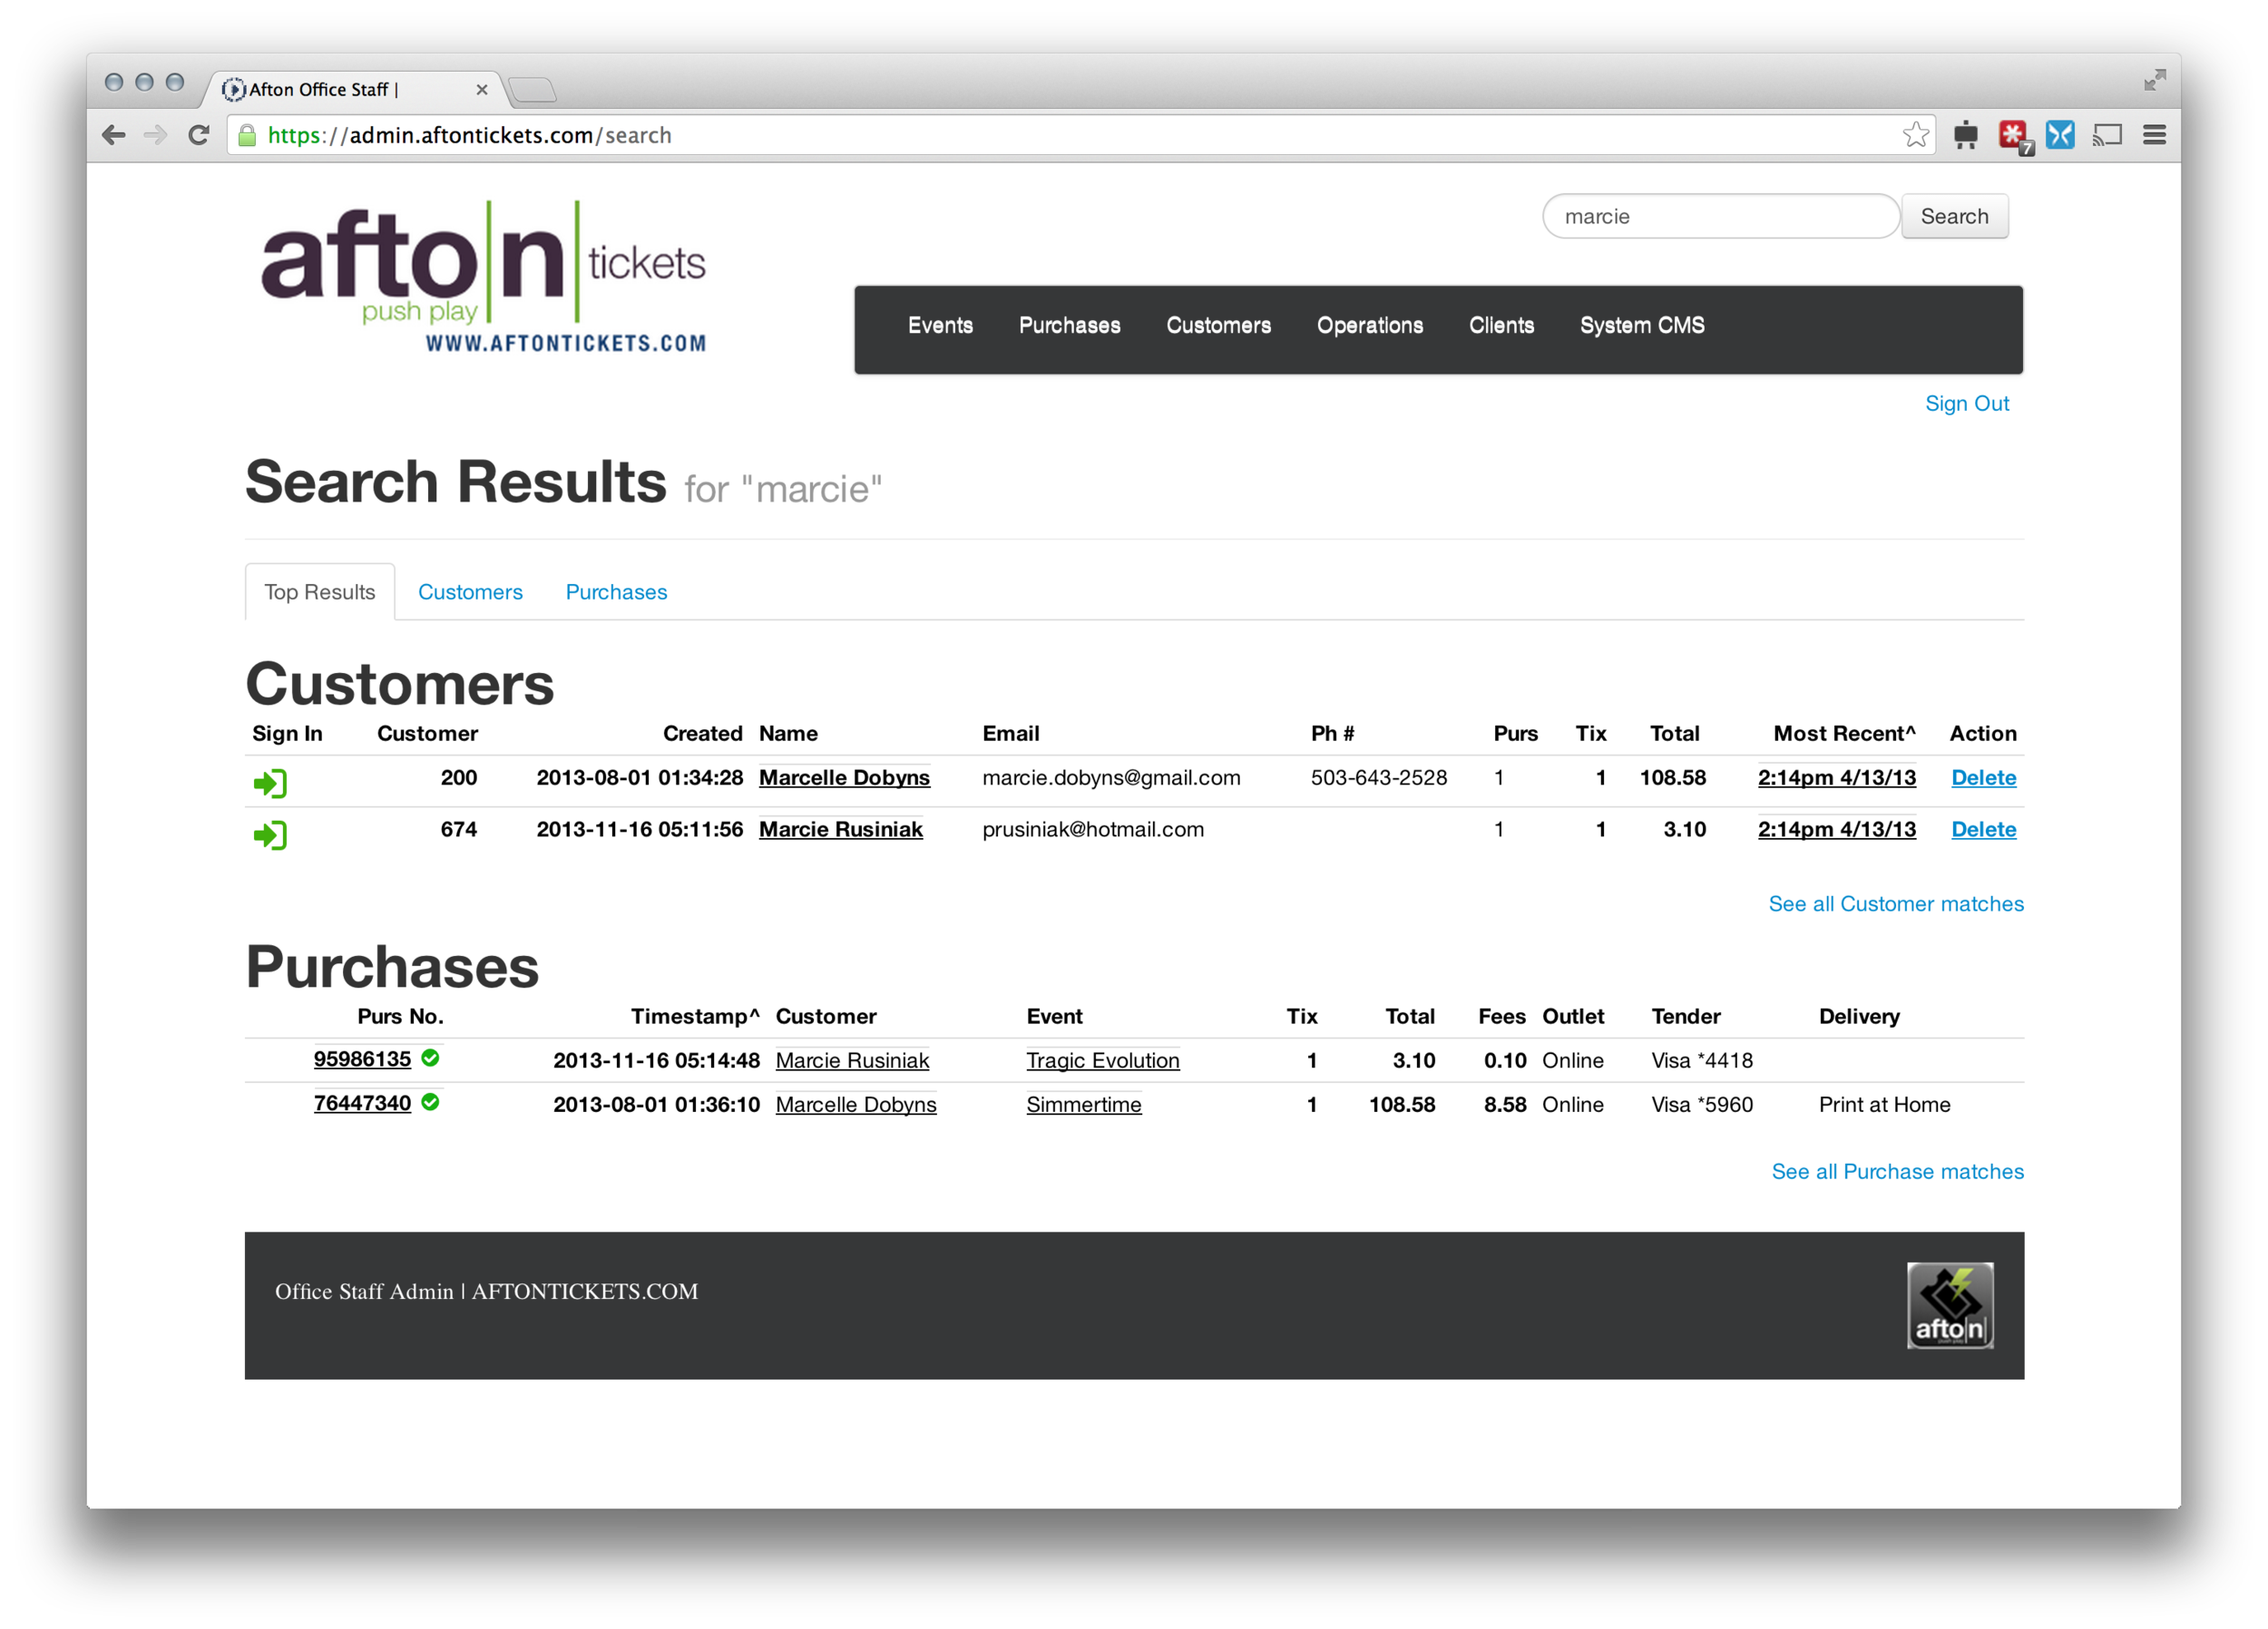Screen dimensions: 2268x1629
Task: Open the Clients menu
Action: tap(1501, 326)
